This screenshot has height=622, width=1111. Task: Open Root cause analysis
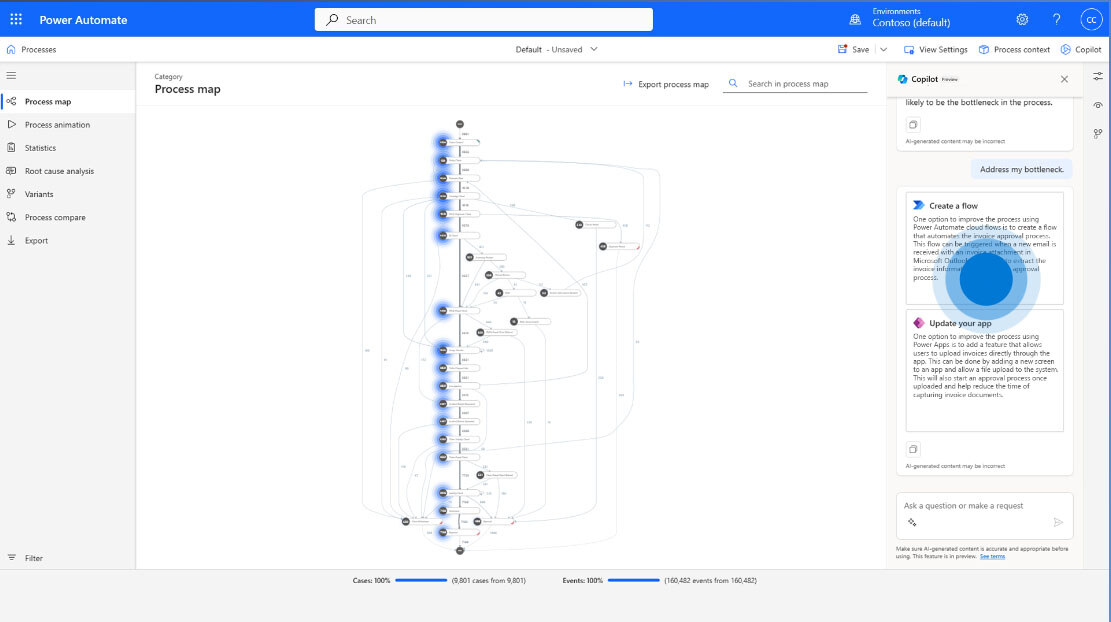(57, 170)
